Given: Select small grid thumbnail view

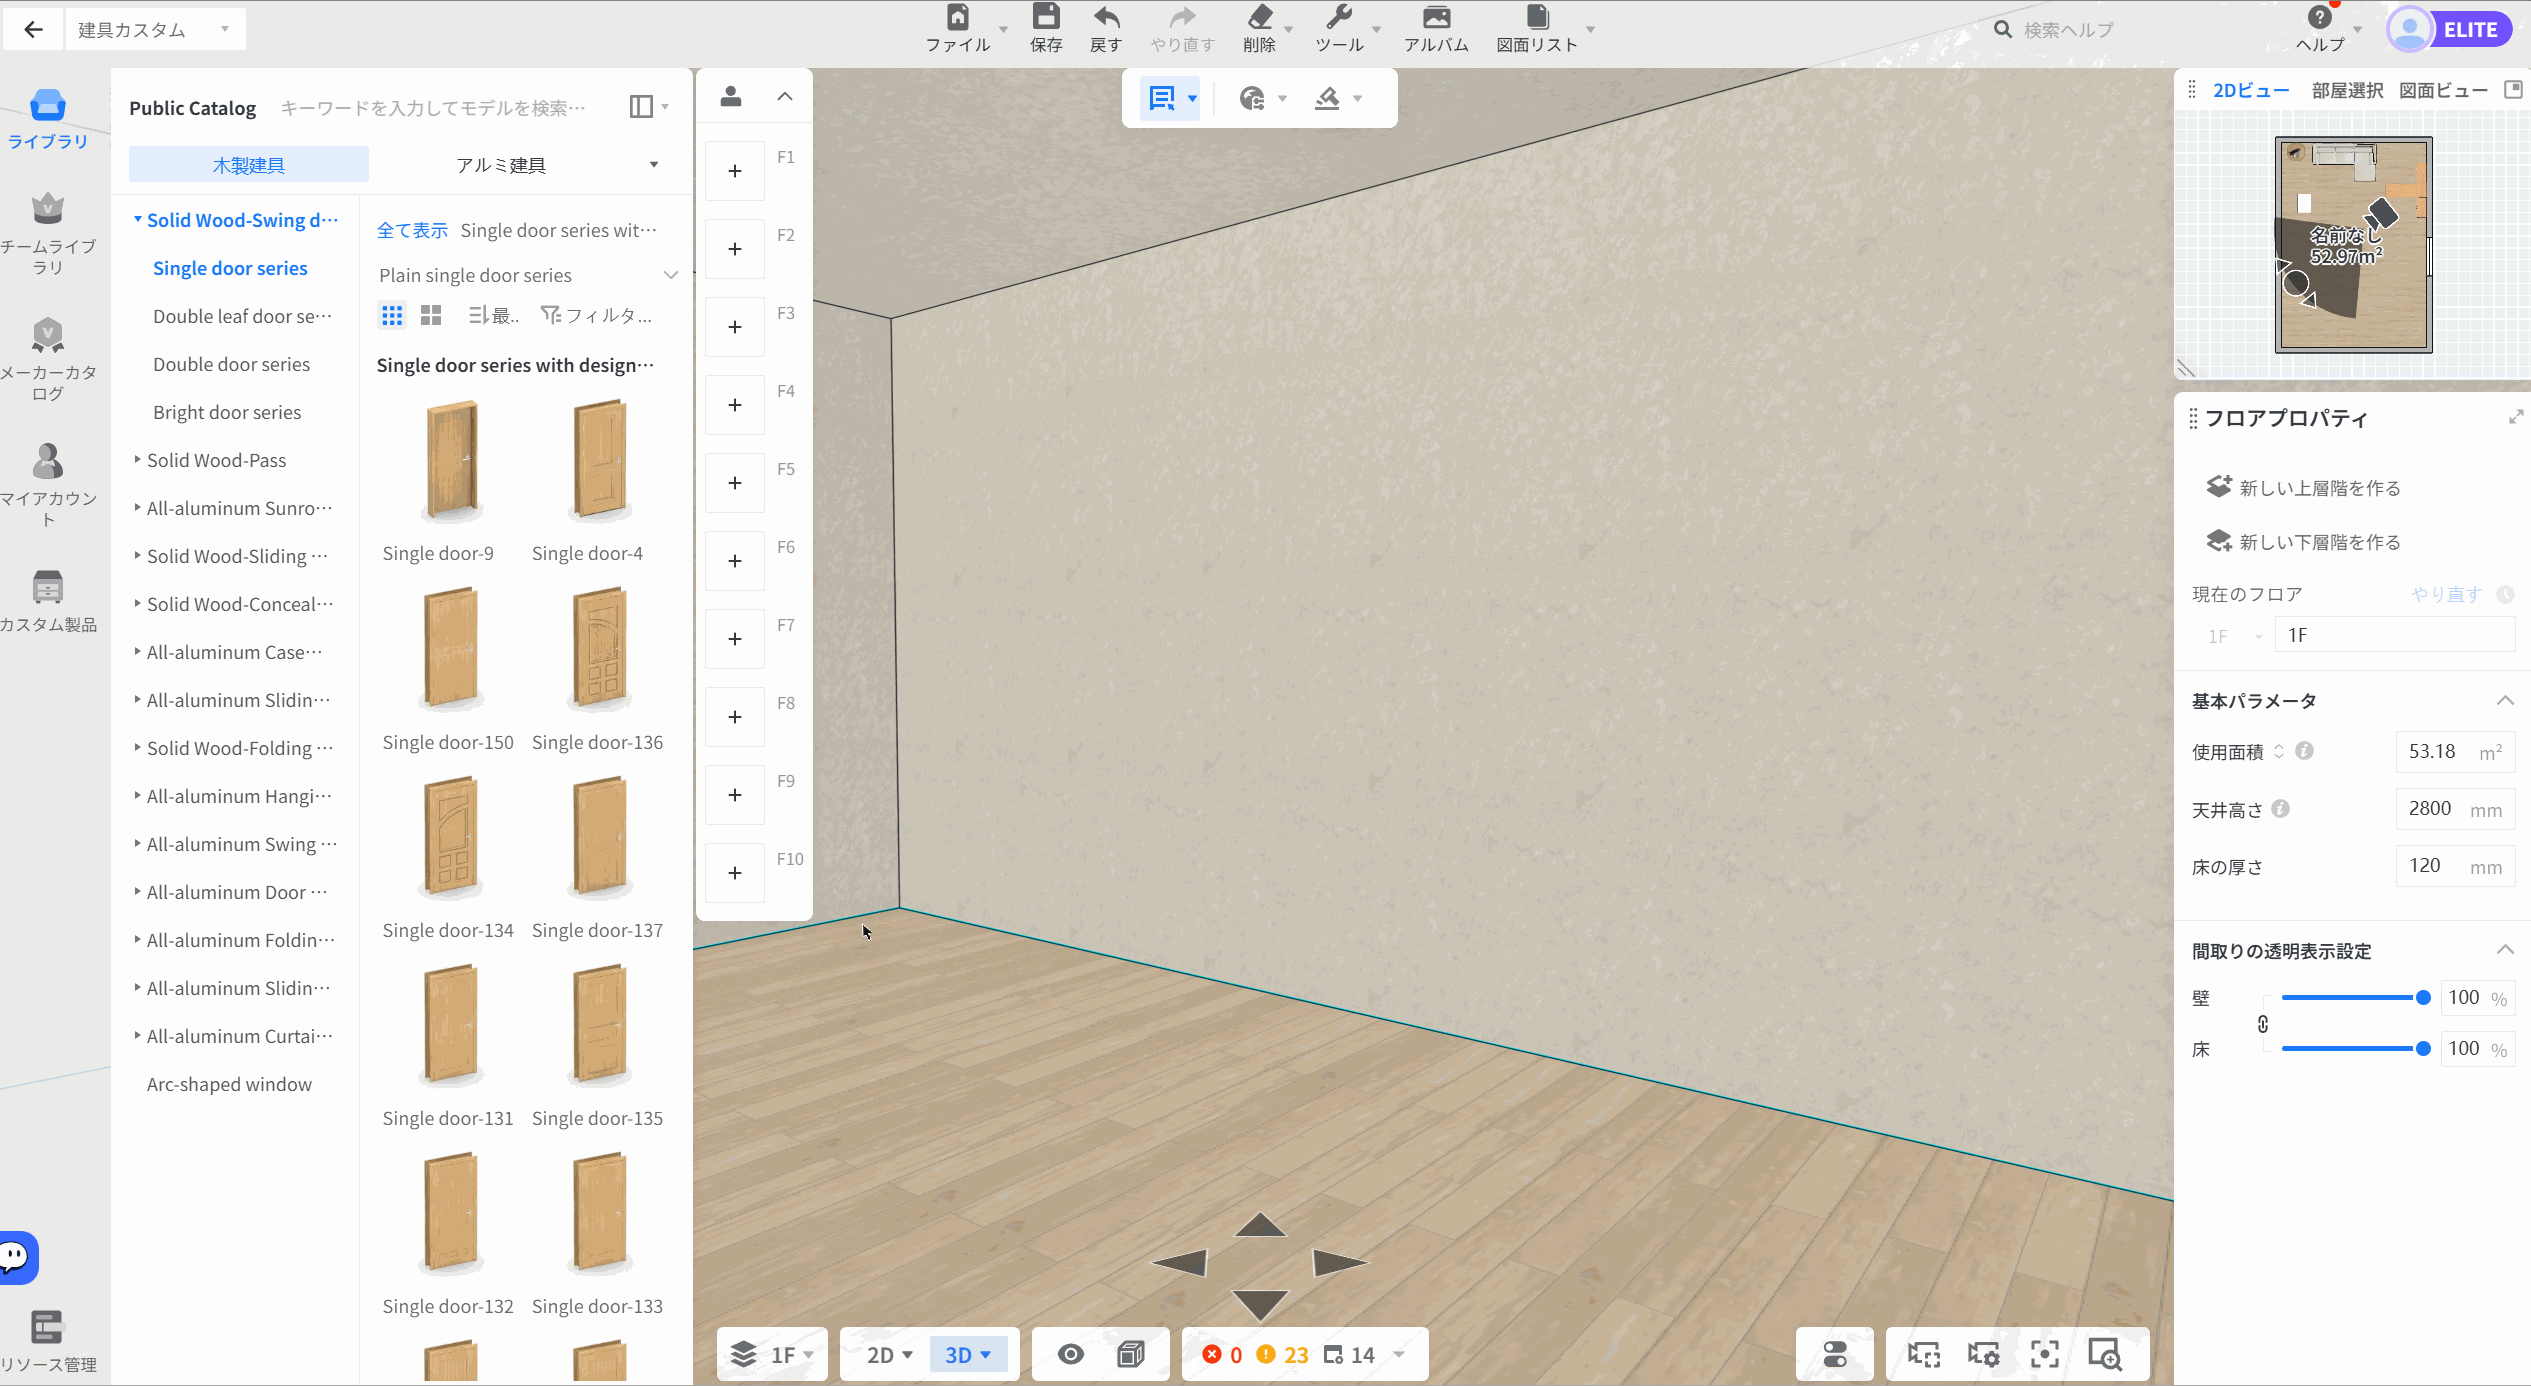Looking at the screenshot, I should (392, 316).
